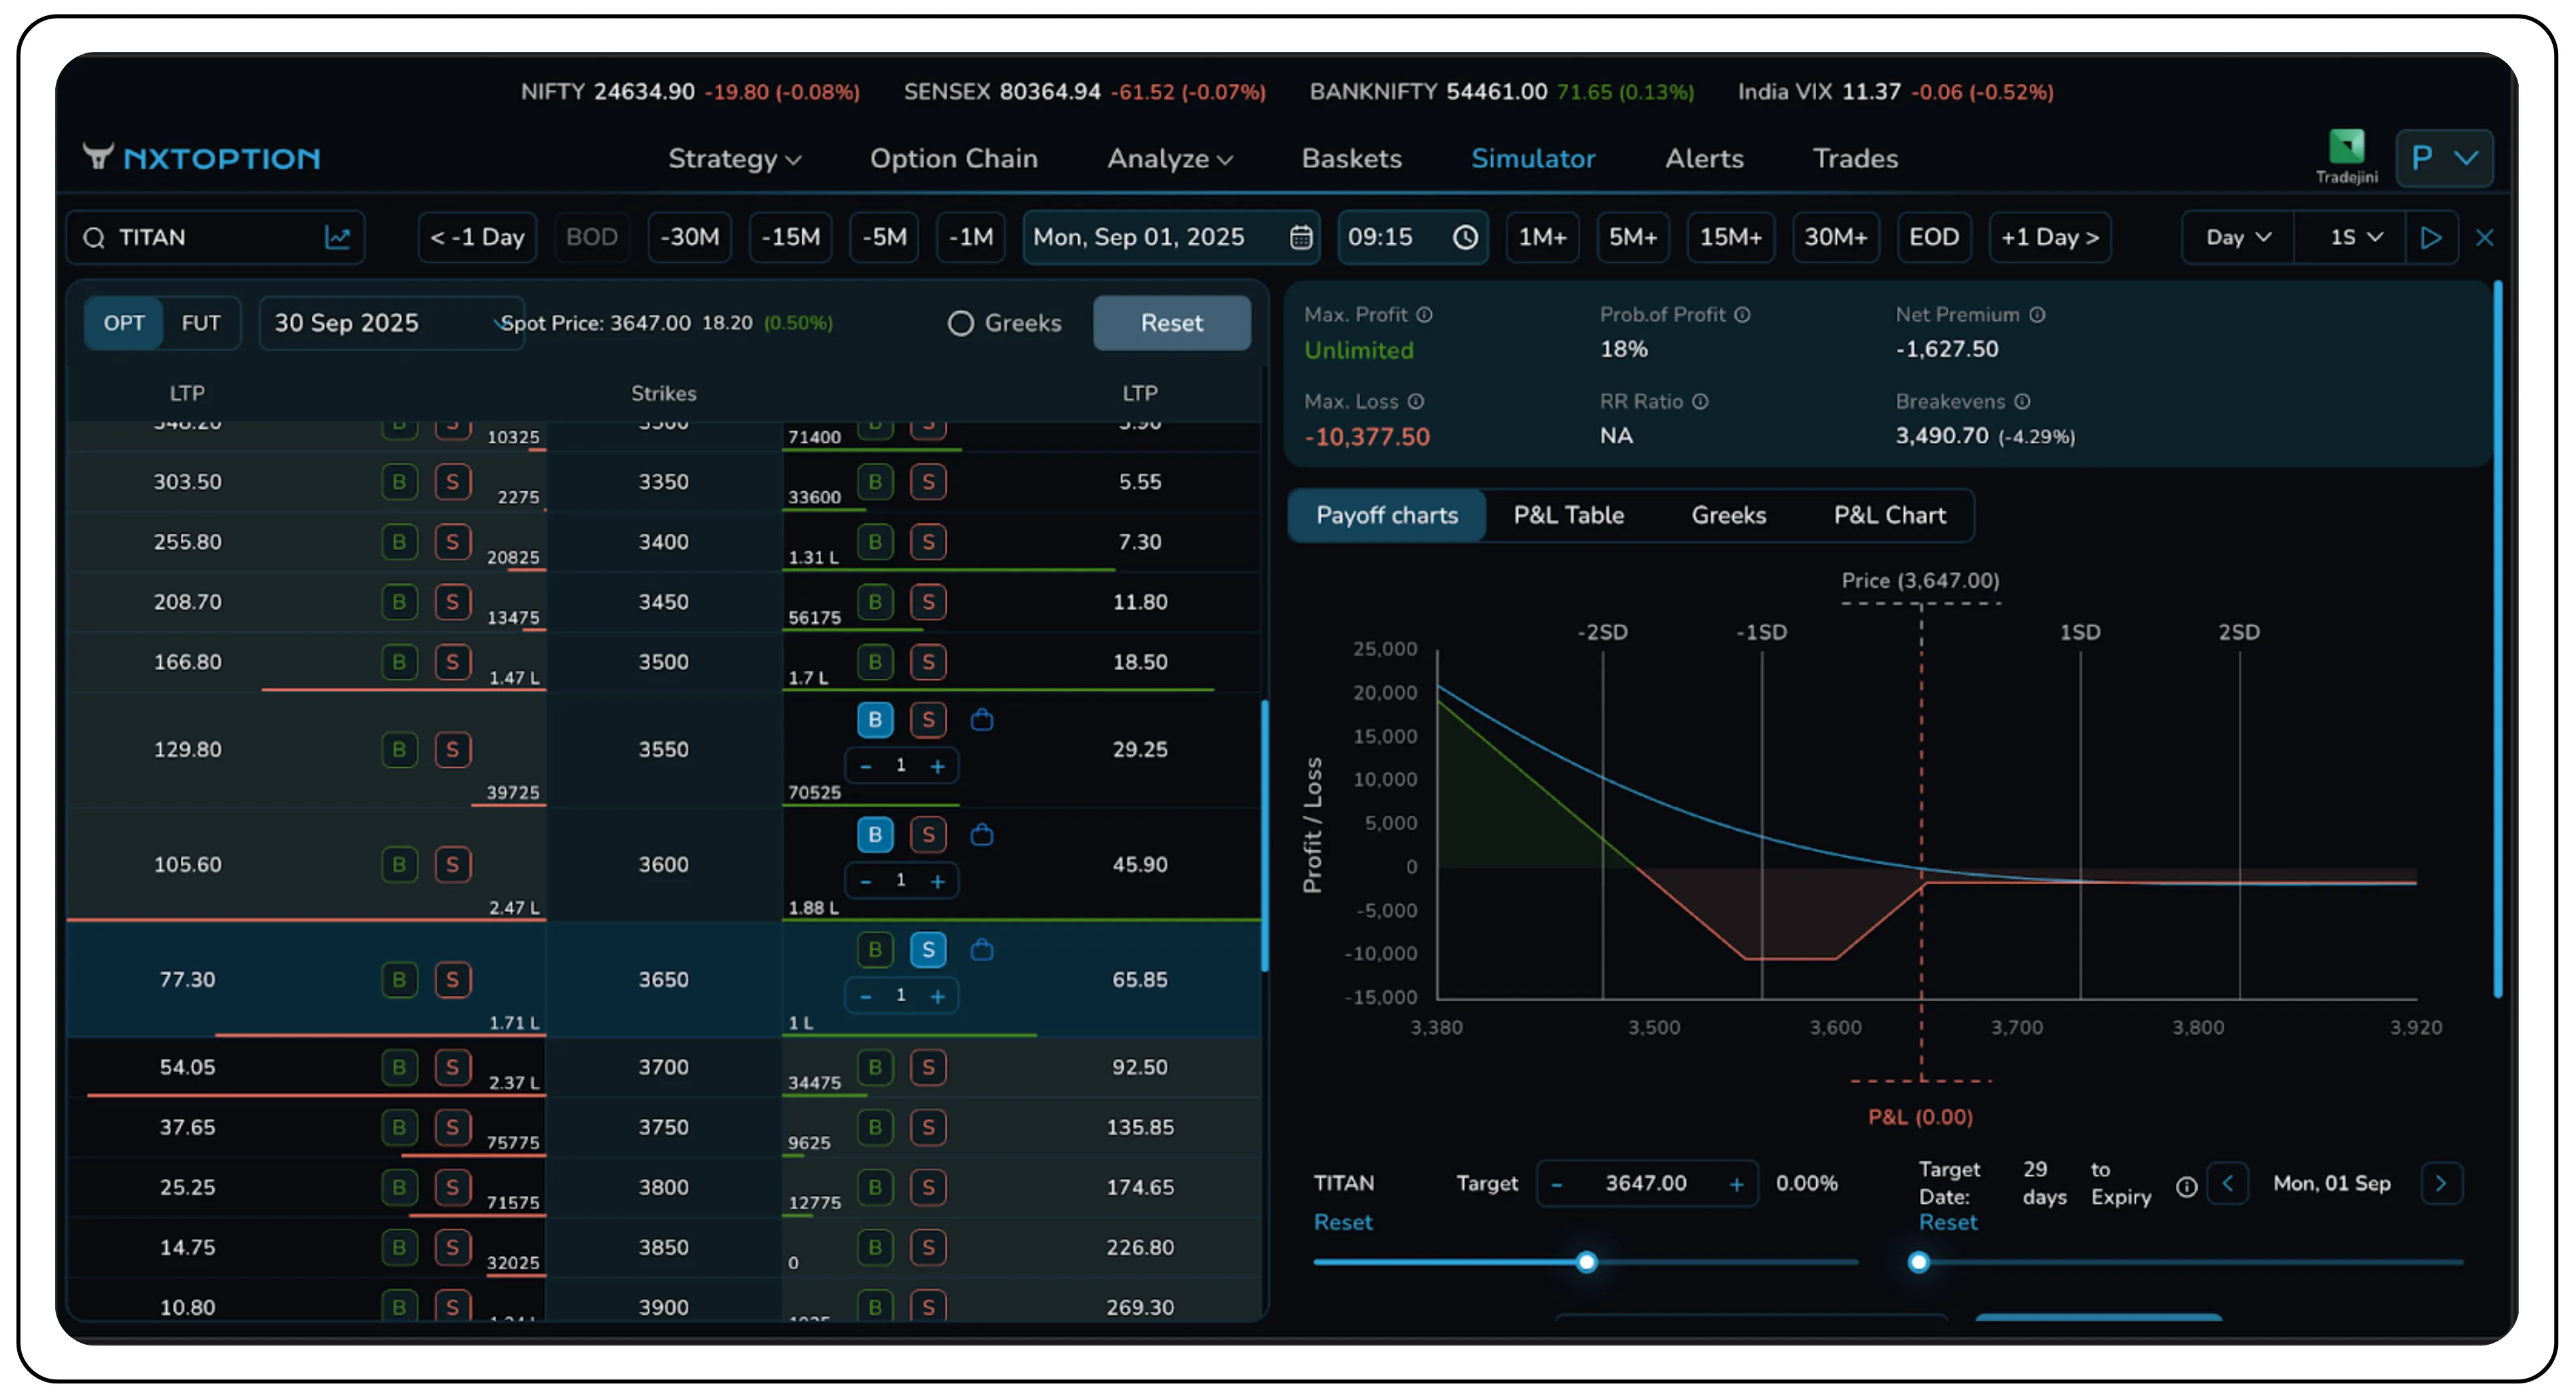The image size is (2576, 1392).
Task: Enable Buy on the 3700 strike
Action: point(876,1067)
